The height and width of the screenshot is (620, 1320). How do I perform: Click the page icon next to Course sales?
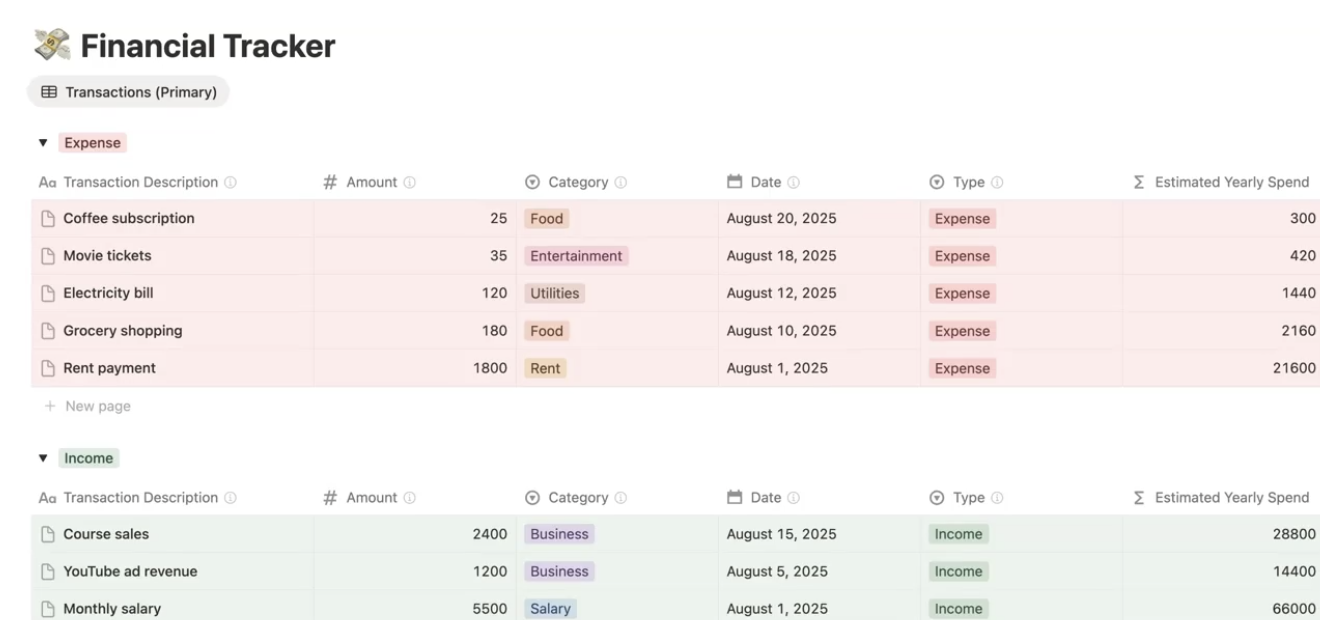pos(47,534)
